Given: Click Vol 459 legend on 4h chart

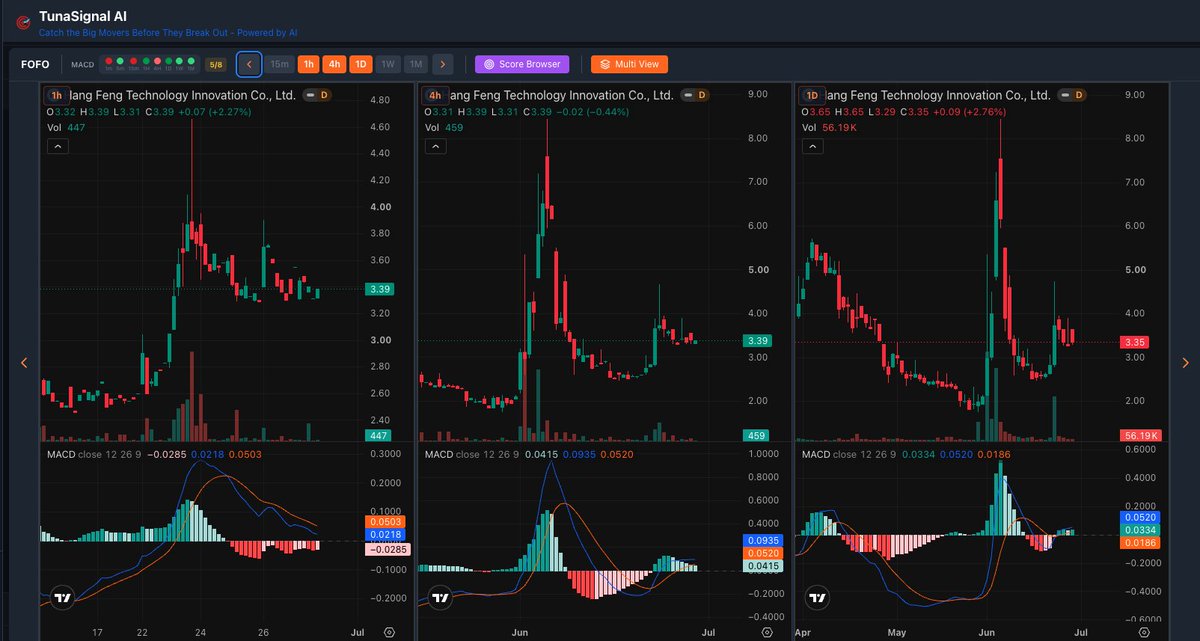Looking at the screenshot, I should pyautogui.click(x=445, y=128).
